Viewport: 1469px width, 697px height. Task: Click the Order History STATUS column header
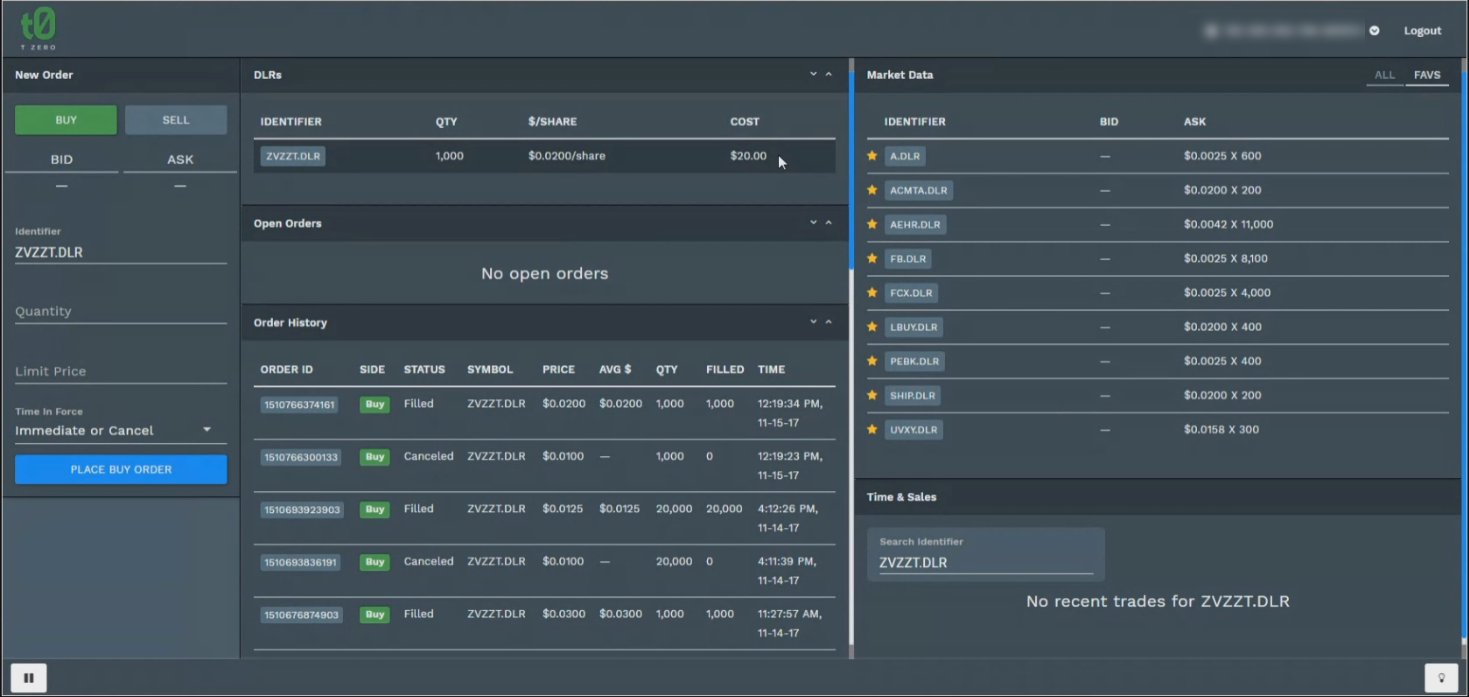tap(424, 369)
